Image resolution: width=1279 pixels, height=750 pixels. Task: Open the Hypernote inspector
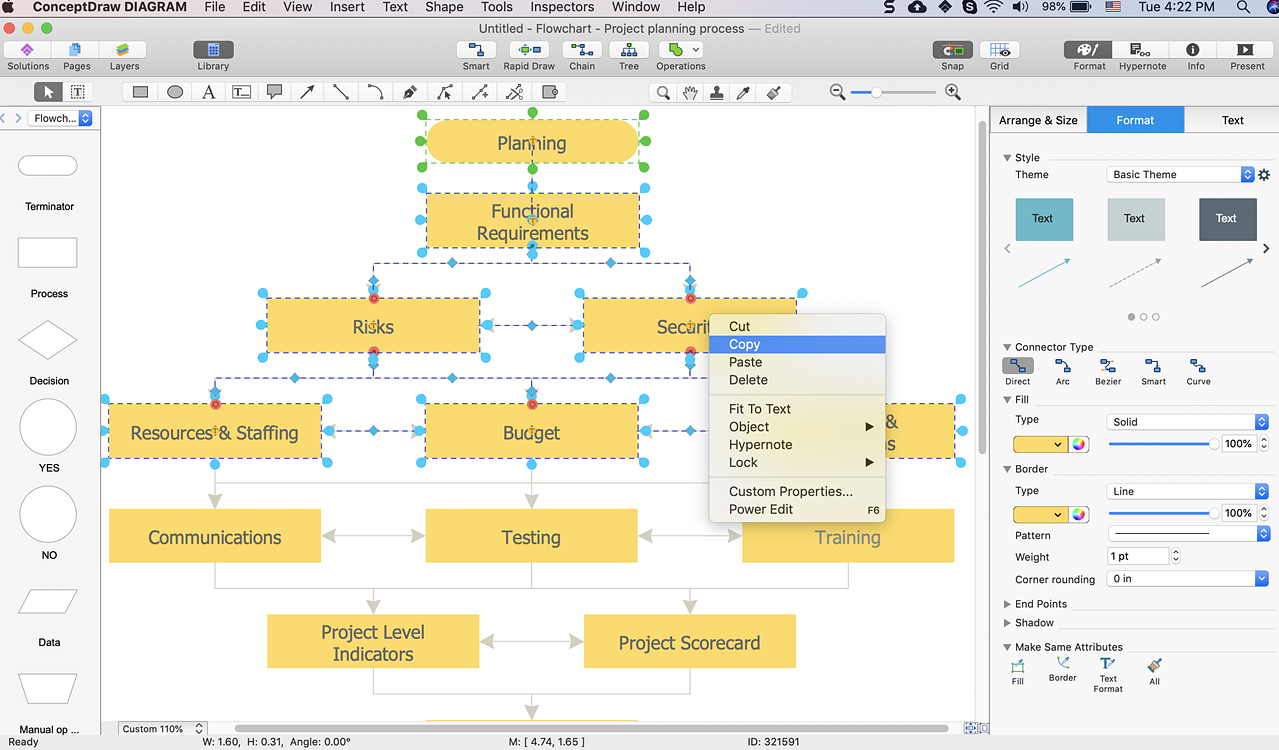coord(1142,50)
